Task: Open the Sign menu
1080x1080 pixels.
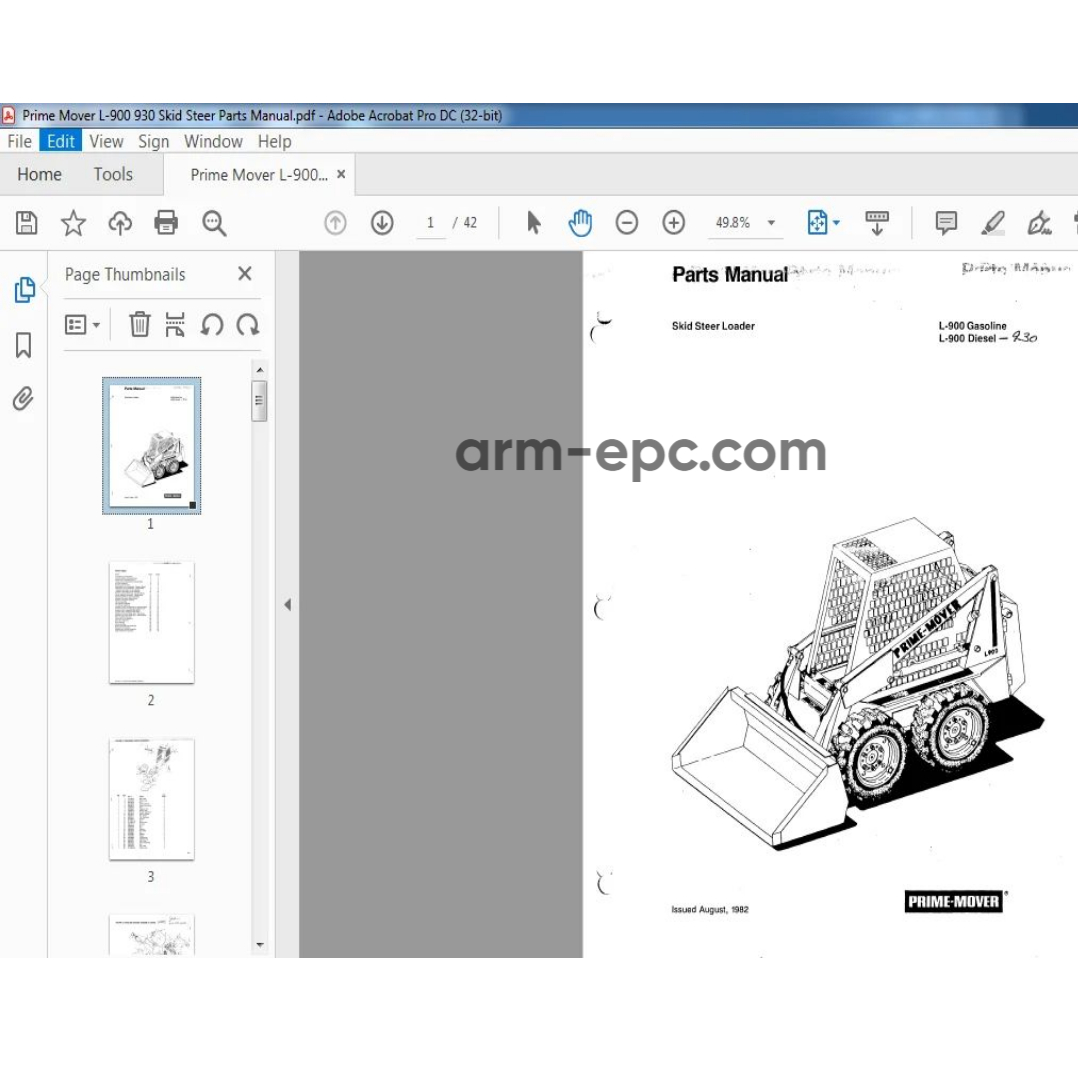Action: pos(153,141)
